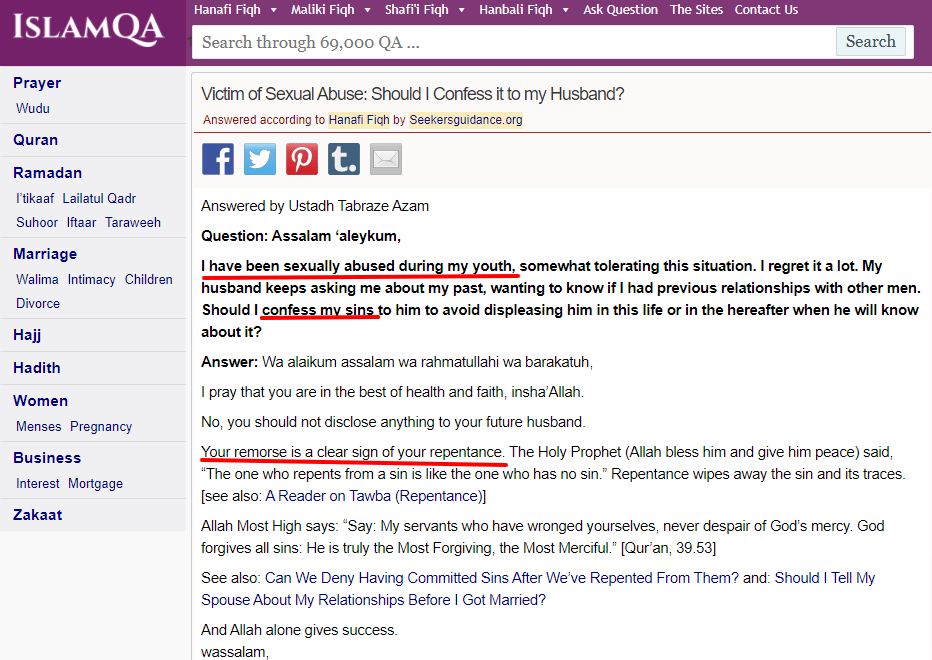The width and height of the screenshot is (932, 660).
Task: Open the Mortgage subcategory
Action: click(x=96, y=483)
